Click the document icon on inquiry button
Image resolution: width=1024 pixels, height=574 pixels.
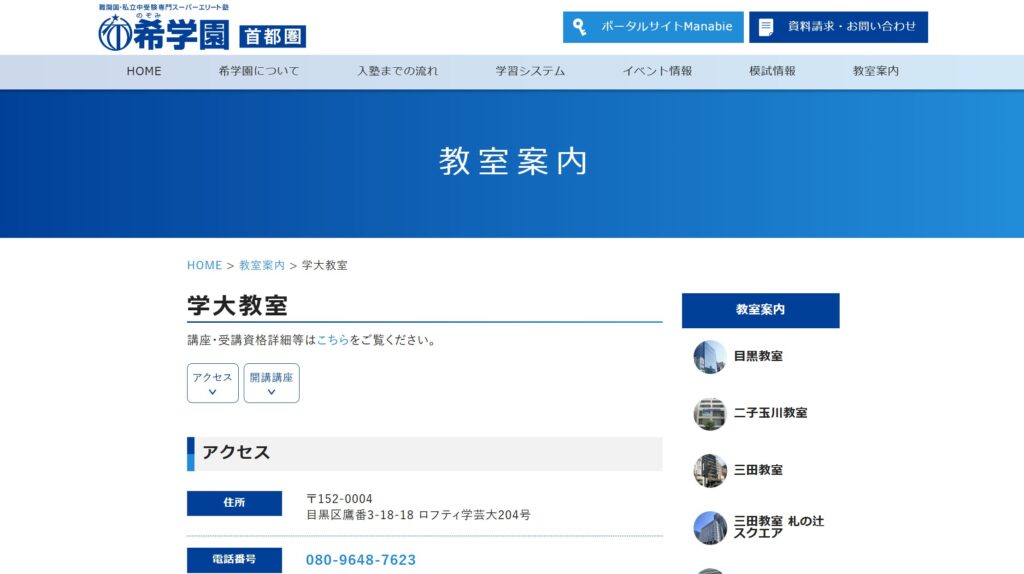(766, 27)
